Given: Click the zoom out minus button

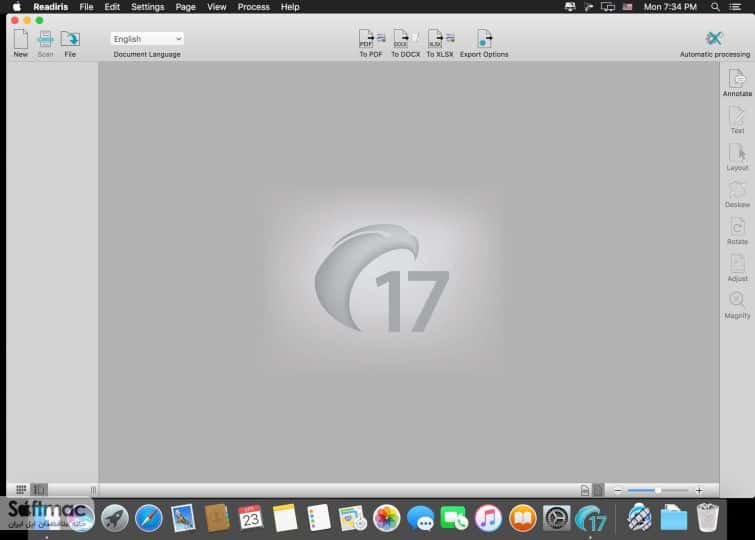Looking at the screenshot, I should coord(618,490).
